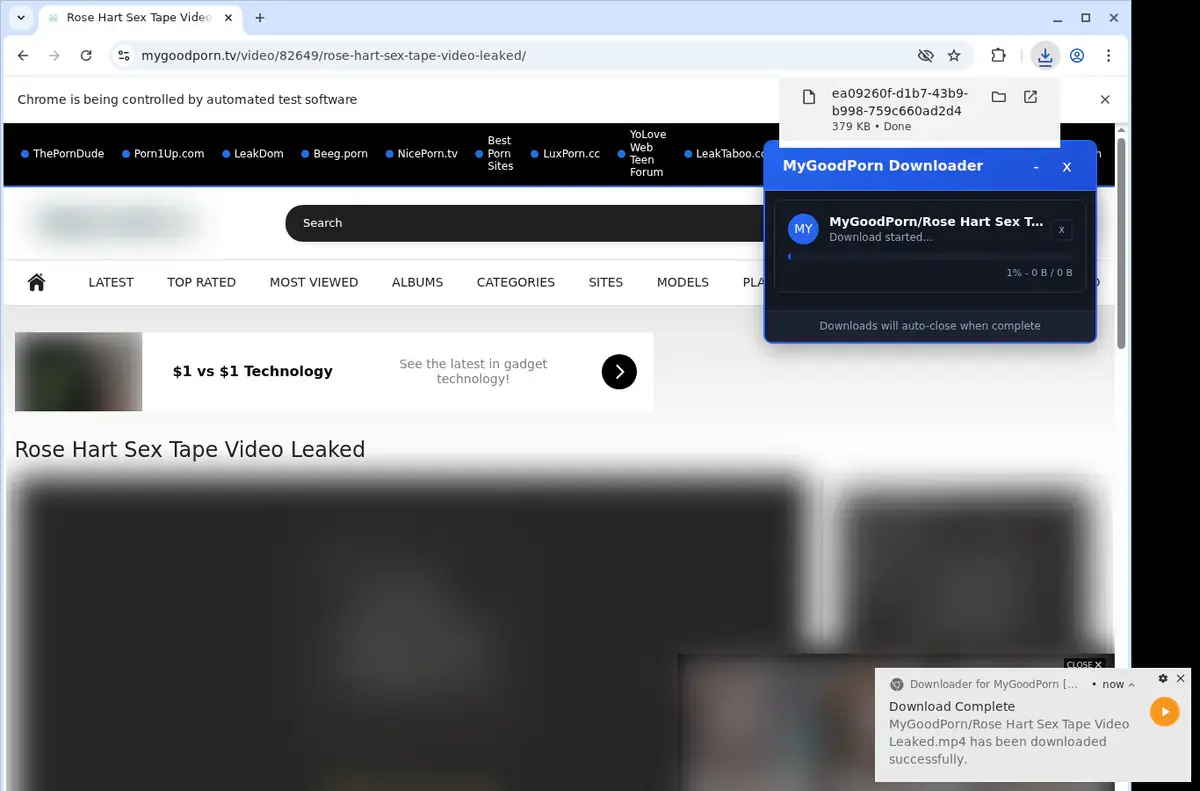The width and height of the screenshot is (1200, 791).
Task: Open the ALBUMS menu item
Action: [x=417, y=282]
